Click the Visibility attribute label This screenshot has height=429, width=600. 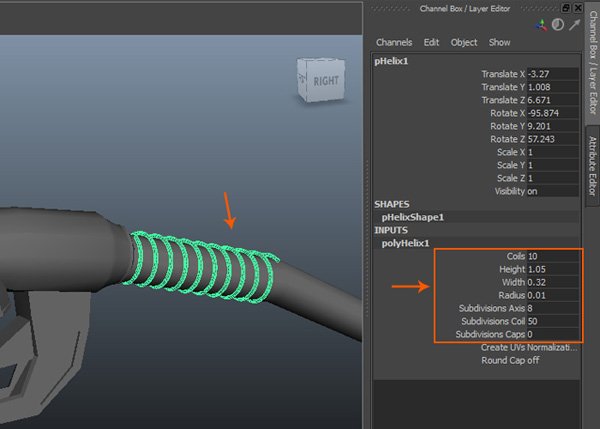coord(510,191)
